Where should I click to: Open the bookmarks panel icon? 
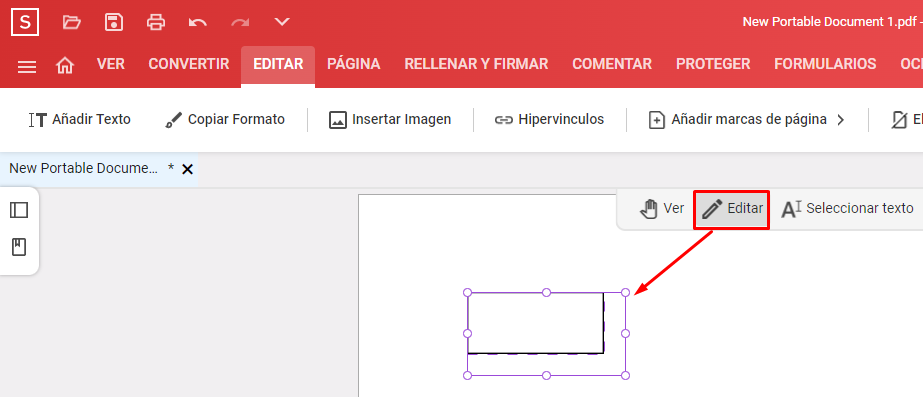click(19, 247)
